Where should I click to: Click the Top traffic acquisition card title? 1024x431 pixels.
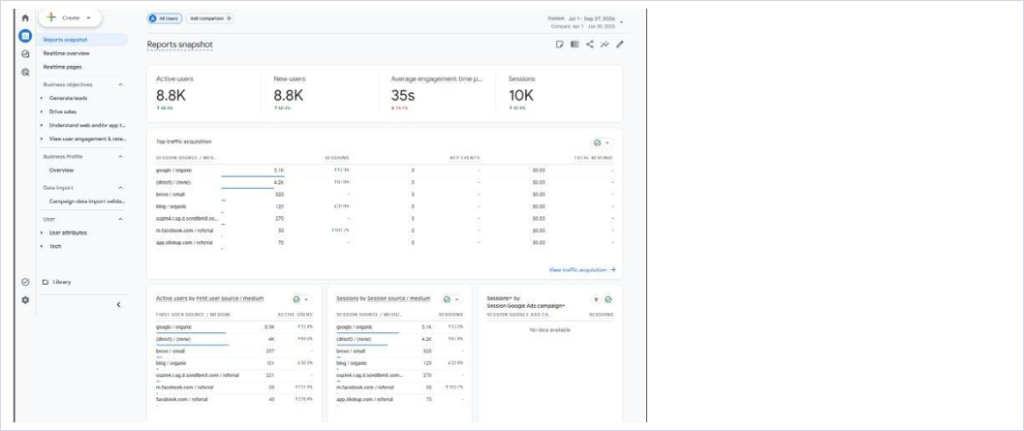184,142
